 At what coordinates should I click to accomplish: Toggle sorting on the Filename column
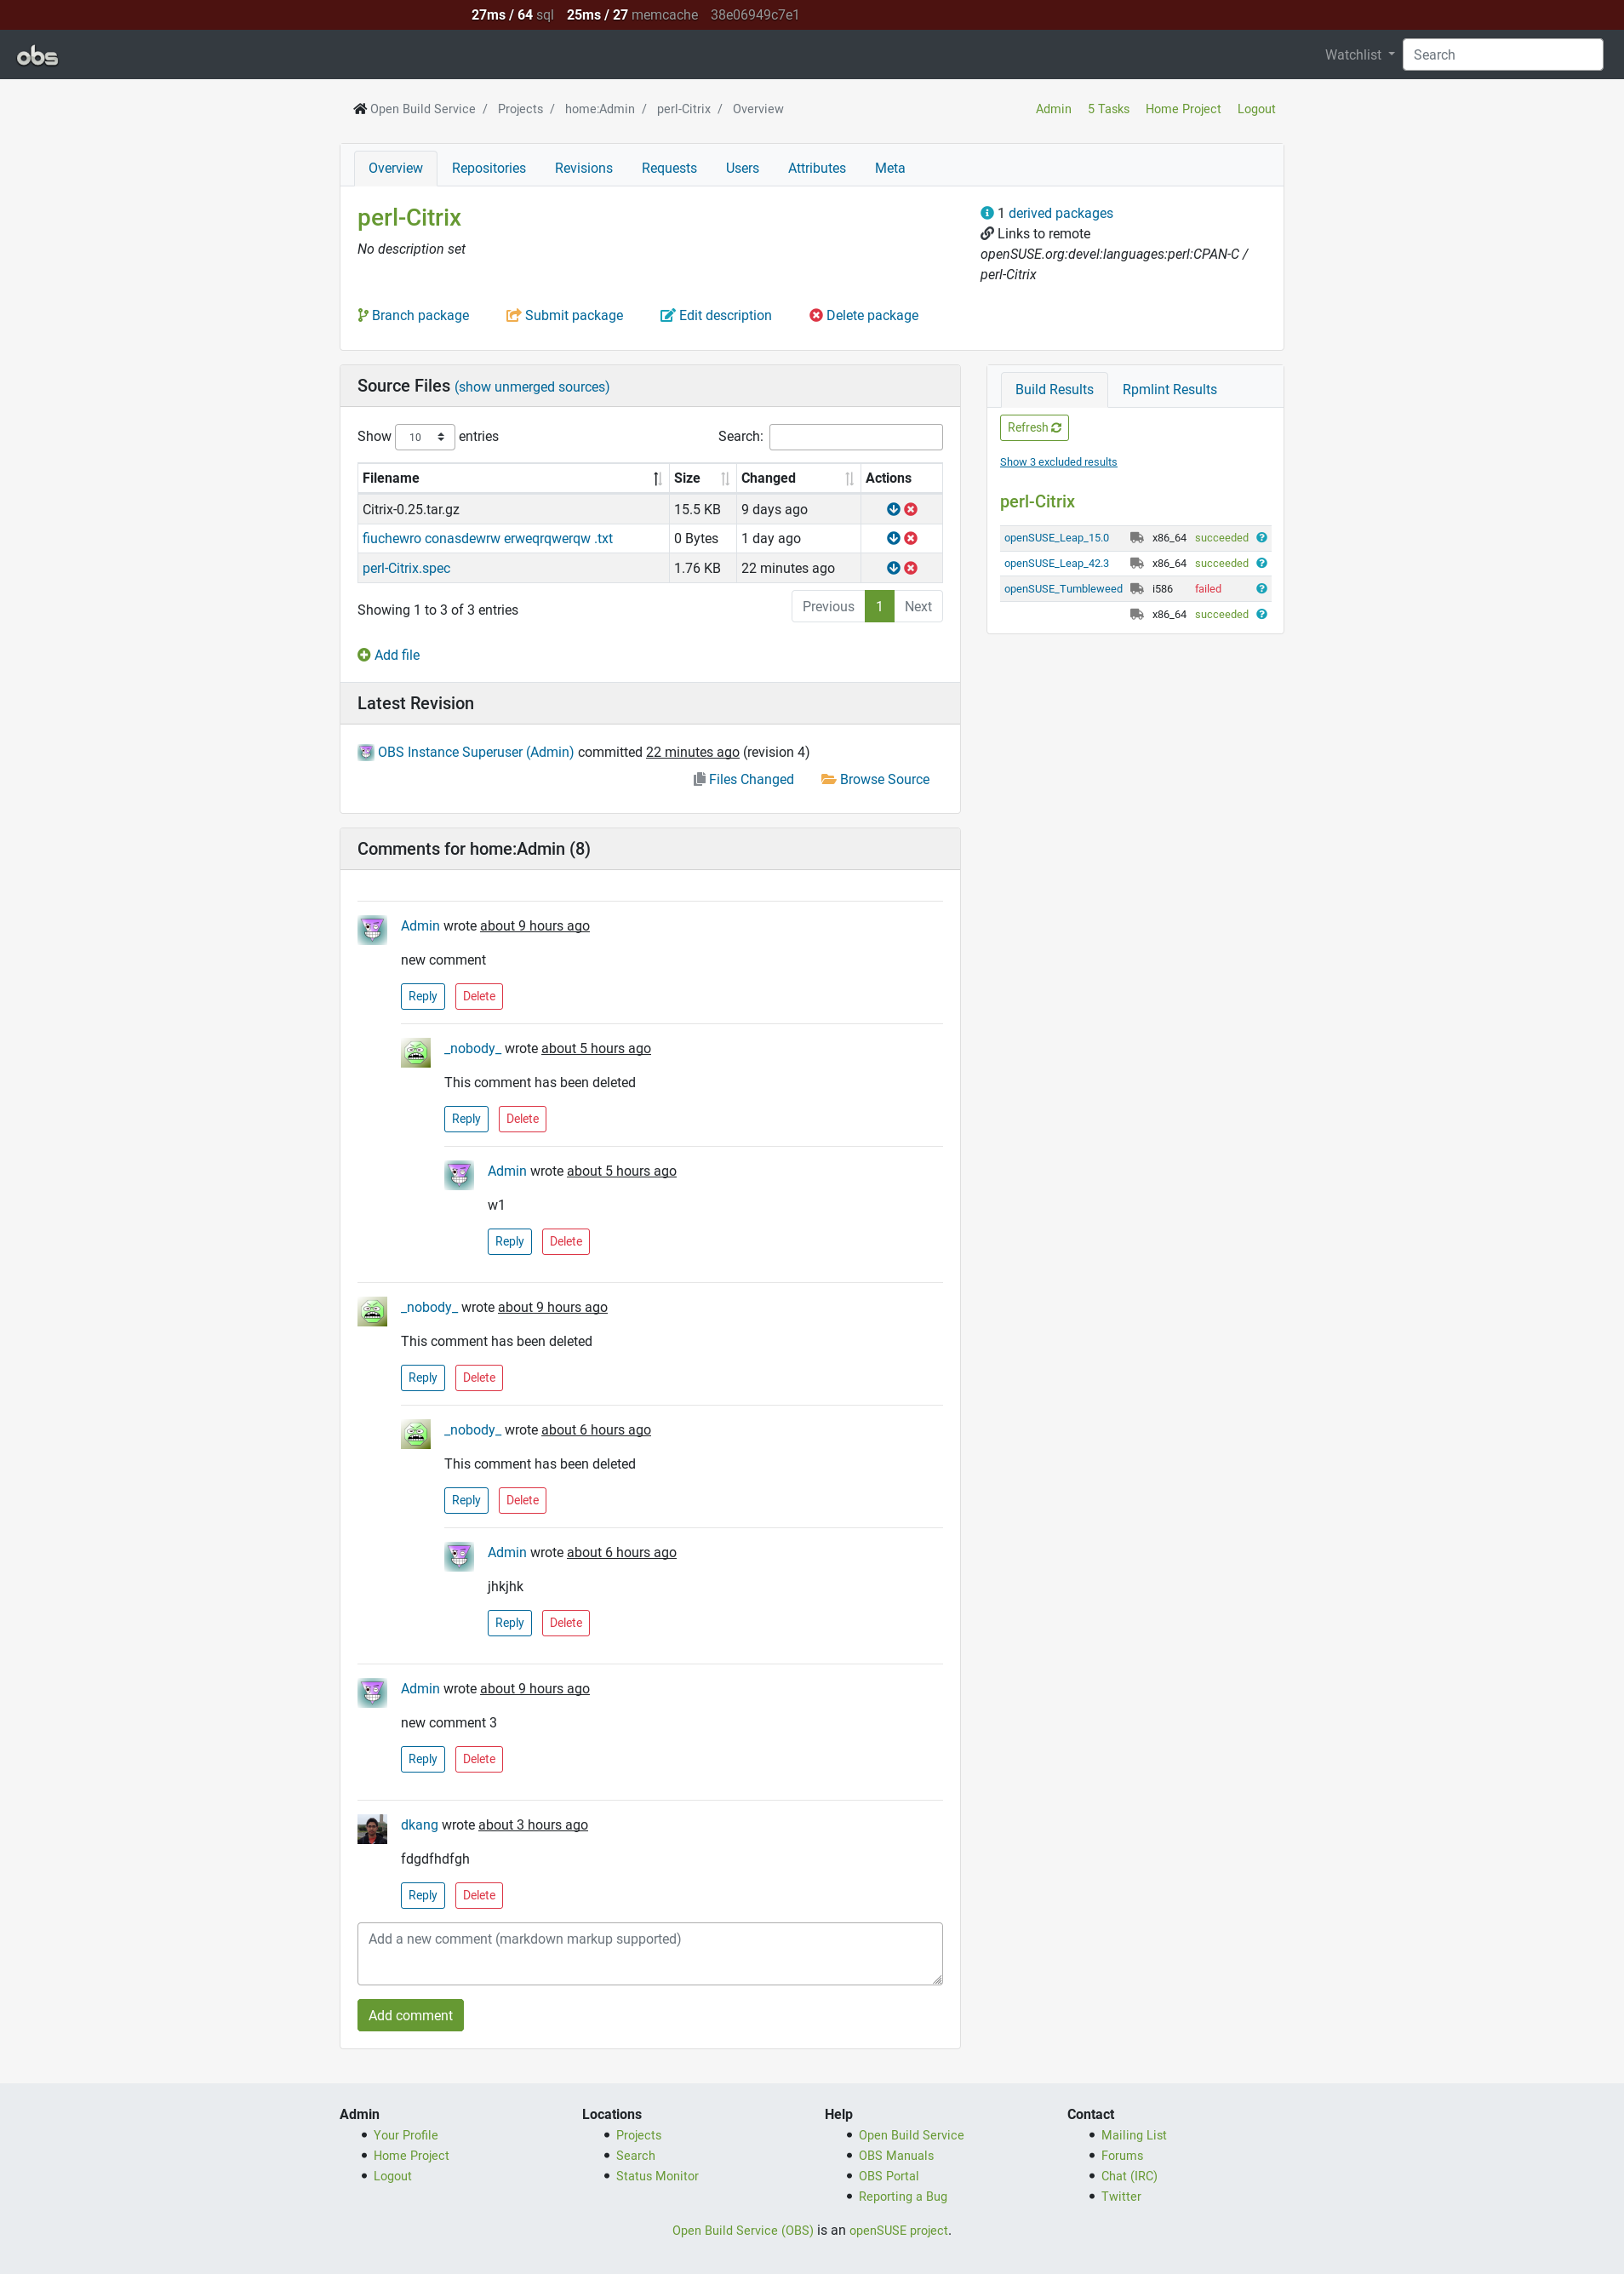[657, 478]
